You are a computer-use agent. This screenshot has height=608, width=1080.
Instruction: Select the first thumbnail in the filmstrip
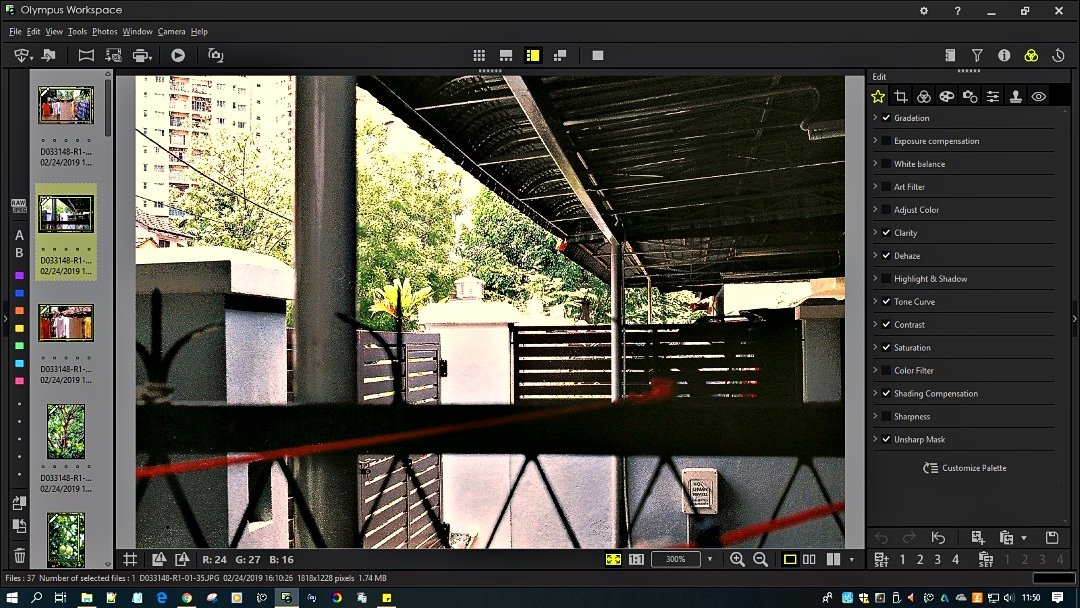click(x=66, y=105)
